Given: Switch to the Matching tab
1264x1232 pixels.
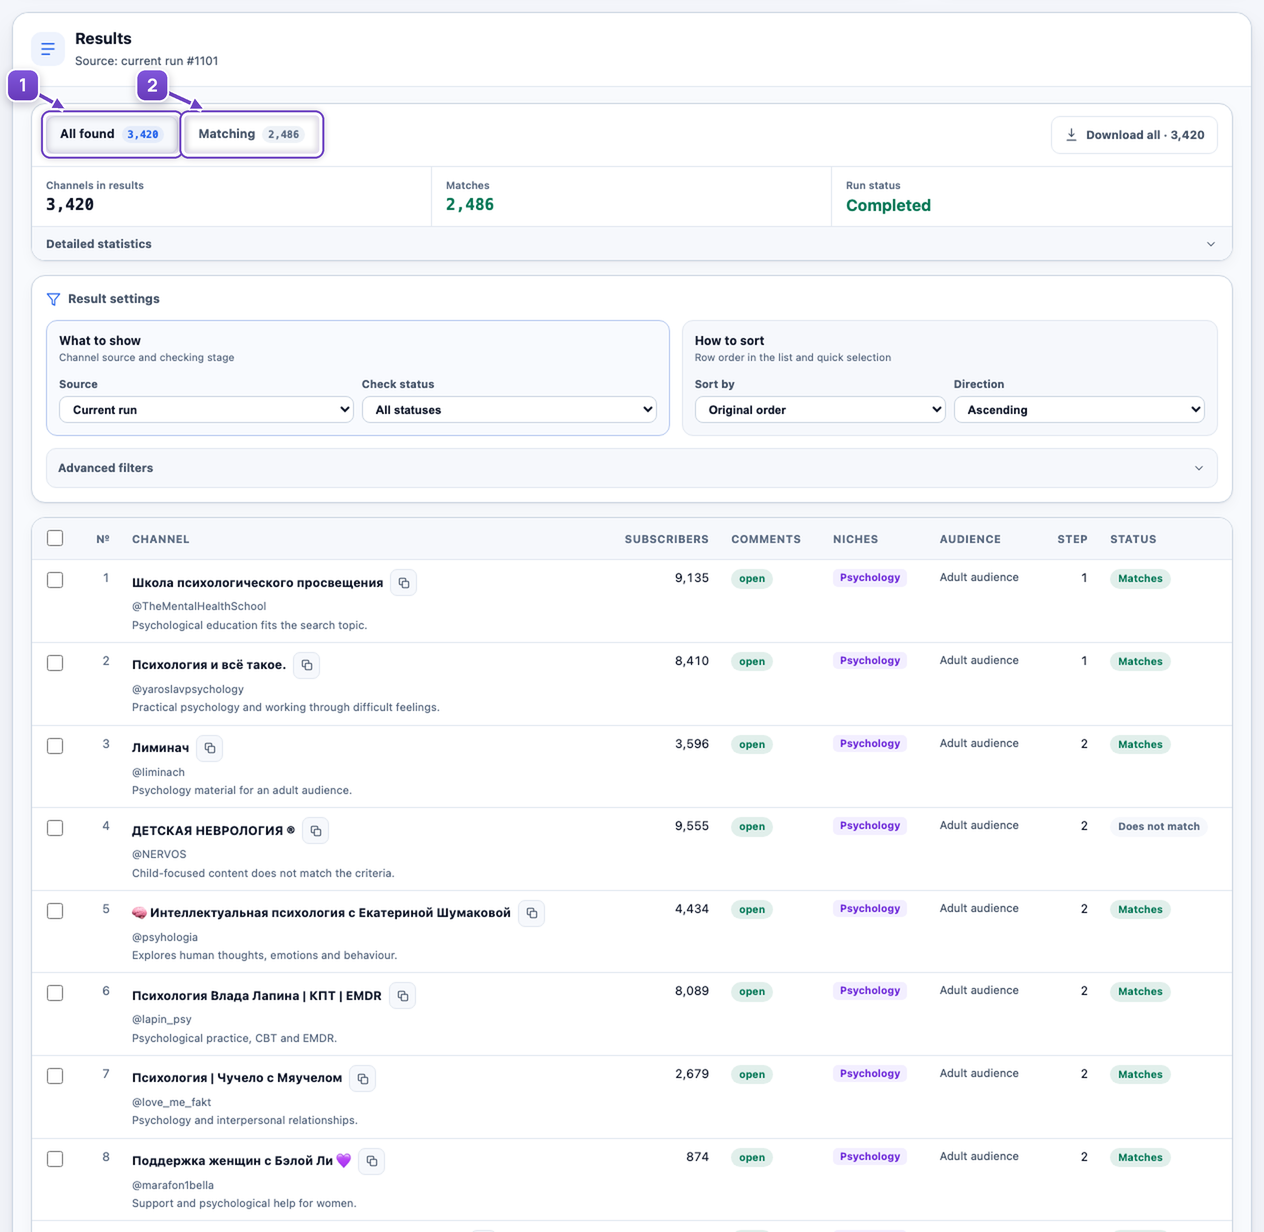Looking at the screenshot, I should click(x=252, y=134).
